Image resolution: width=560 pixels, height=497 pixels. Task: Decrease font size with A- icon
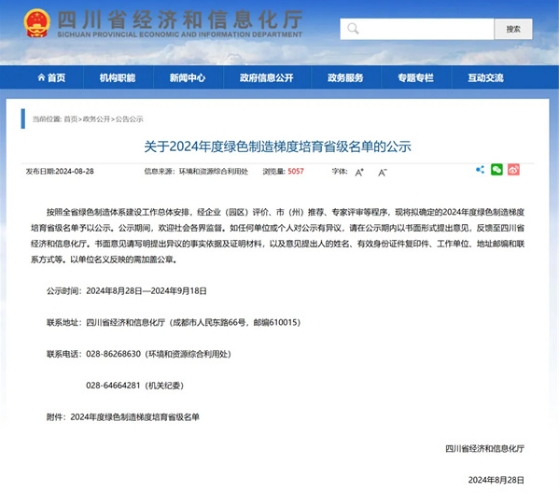pos(382,172)
